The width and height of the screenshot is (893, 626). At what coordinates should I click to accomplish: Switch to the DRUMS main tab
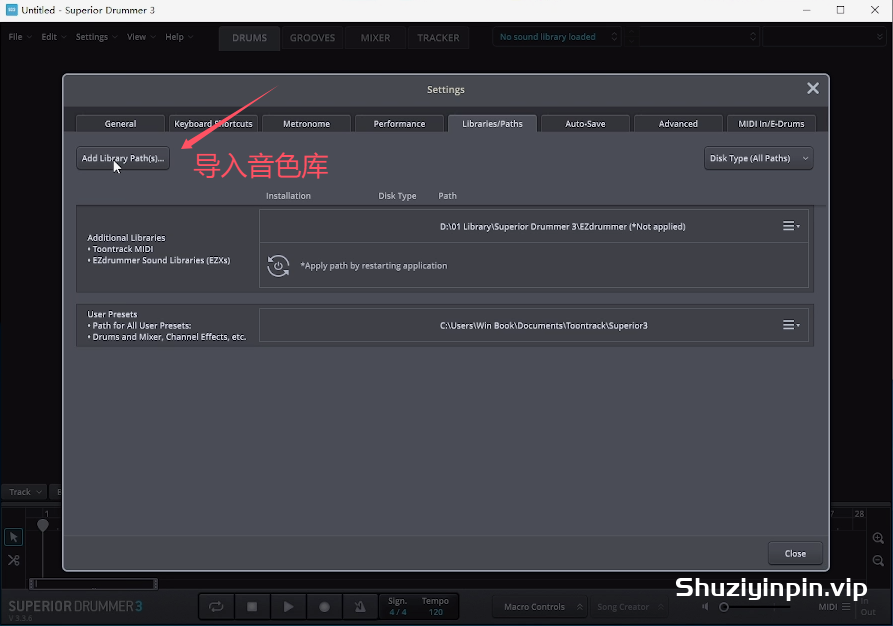point(249,38)
